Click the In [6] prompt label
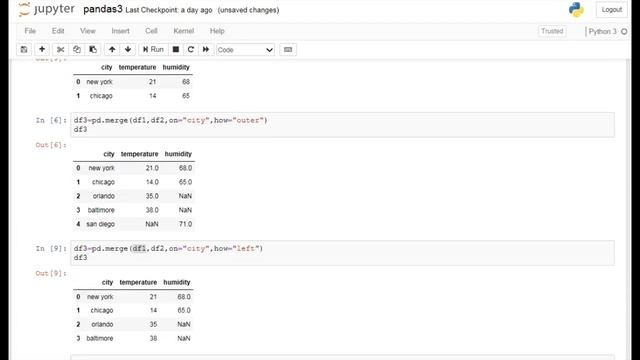 pyautogui.click(x=51, y=120)
